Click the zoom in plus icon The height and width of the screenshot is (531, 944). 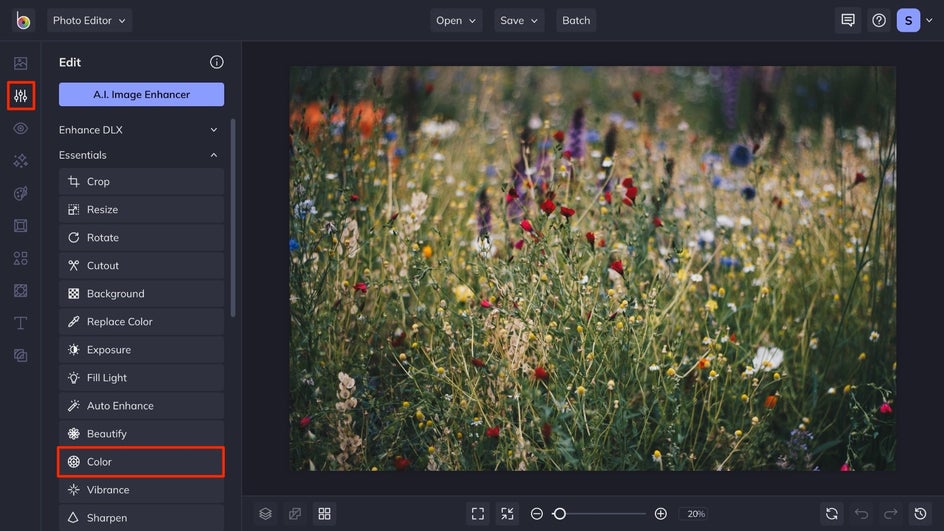point(660,514)
